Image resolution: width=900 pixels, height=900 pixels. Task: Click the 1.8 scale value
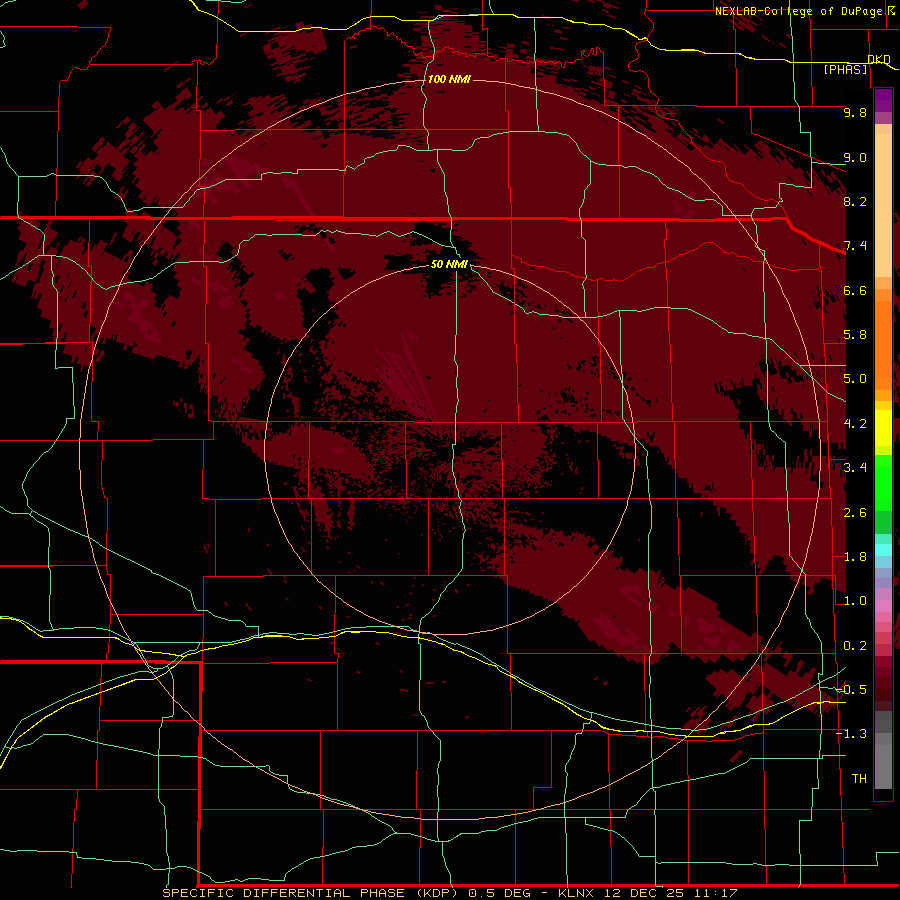point(855,557)
